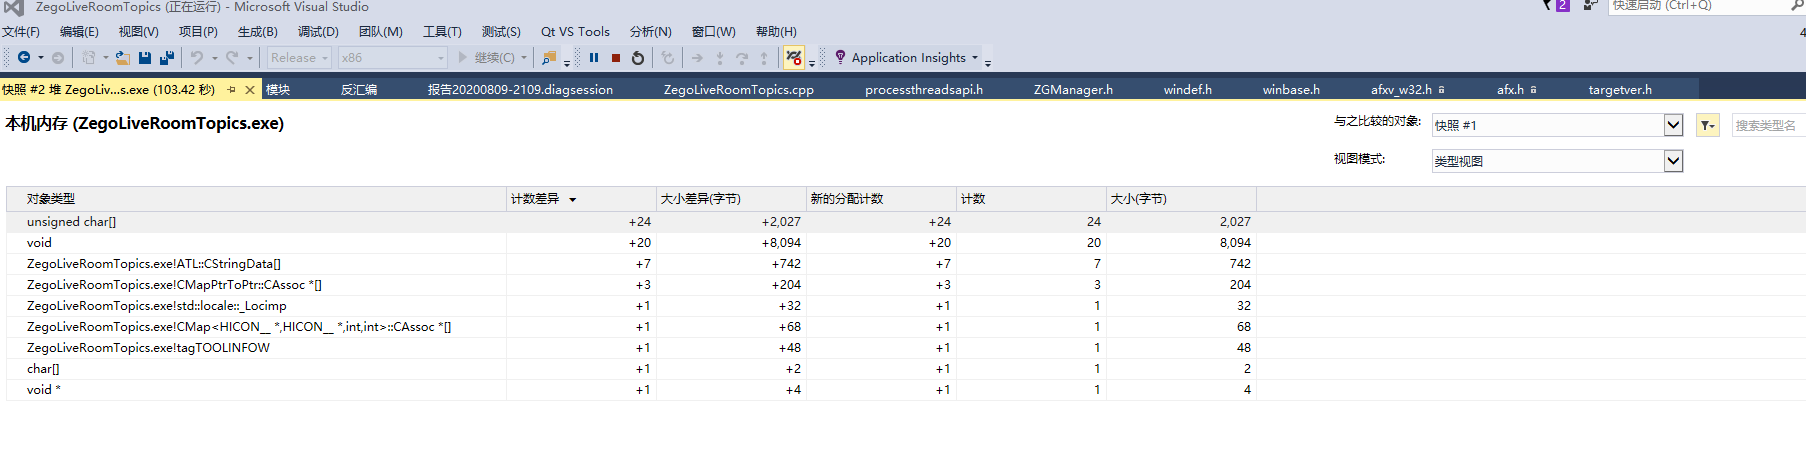Expand the Application Insights dropdown arrow
Viewport: 1806px width, 459px height.
pyautogui.click(x=975, y=58)
